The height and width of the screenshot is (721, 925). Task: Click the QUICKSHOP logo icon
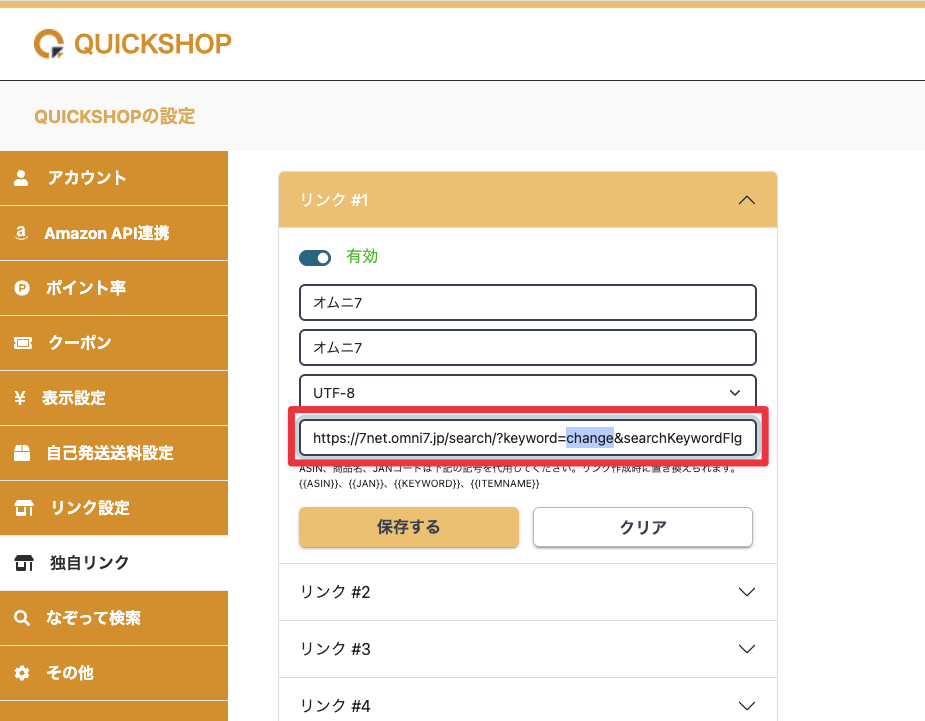click(x=49, y=43)
